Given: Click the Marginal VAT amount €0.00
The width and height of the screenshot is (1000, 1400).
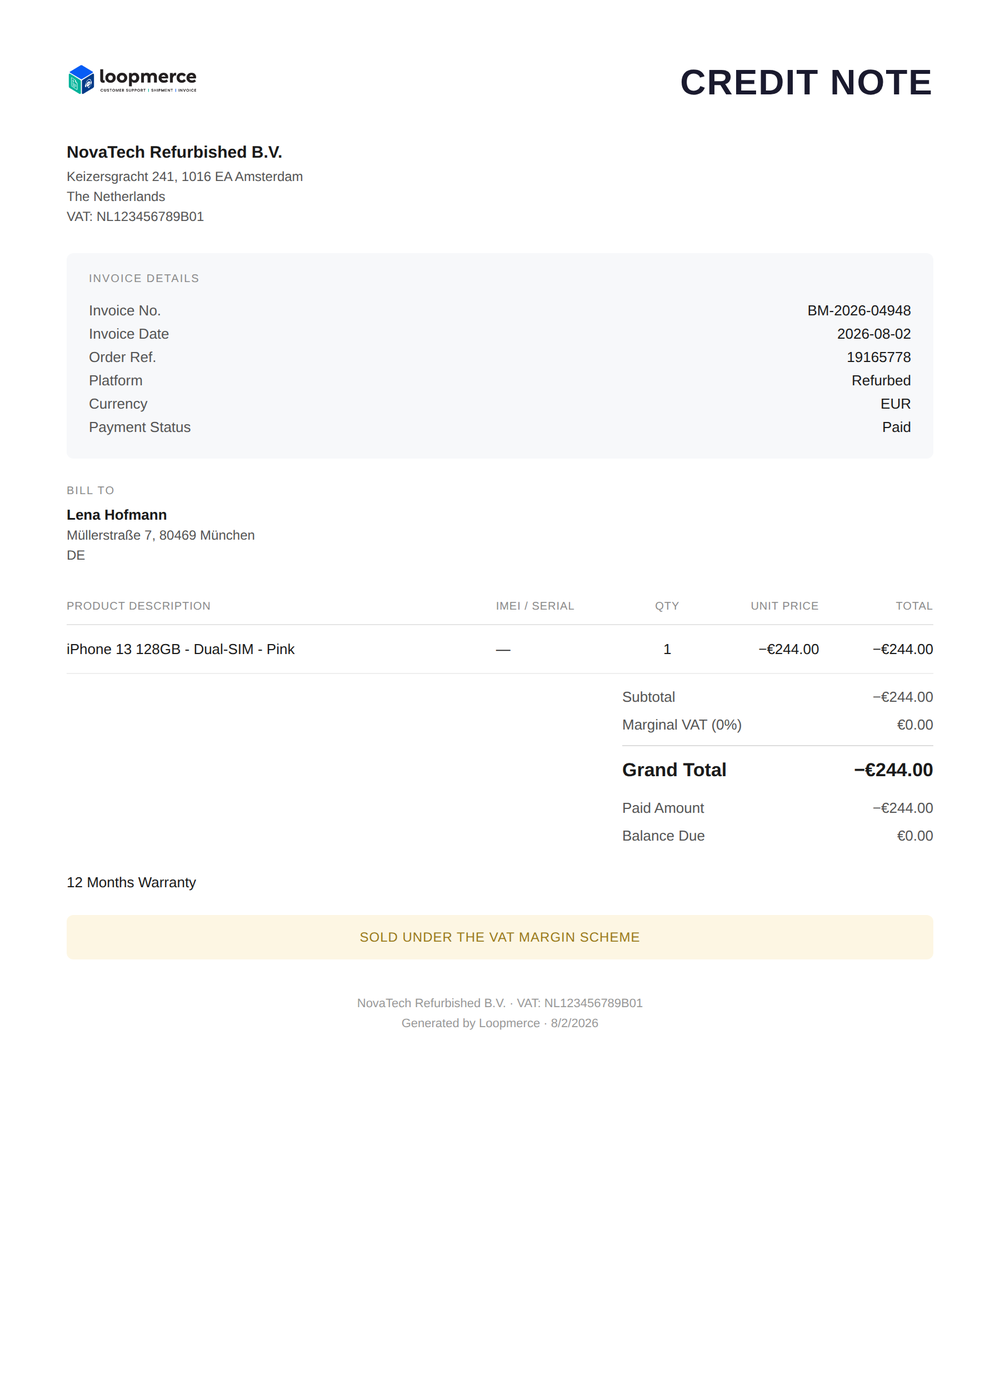Looking at the screenshot, I should (915, 726).
